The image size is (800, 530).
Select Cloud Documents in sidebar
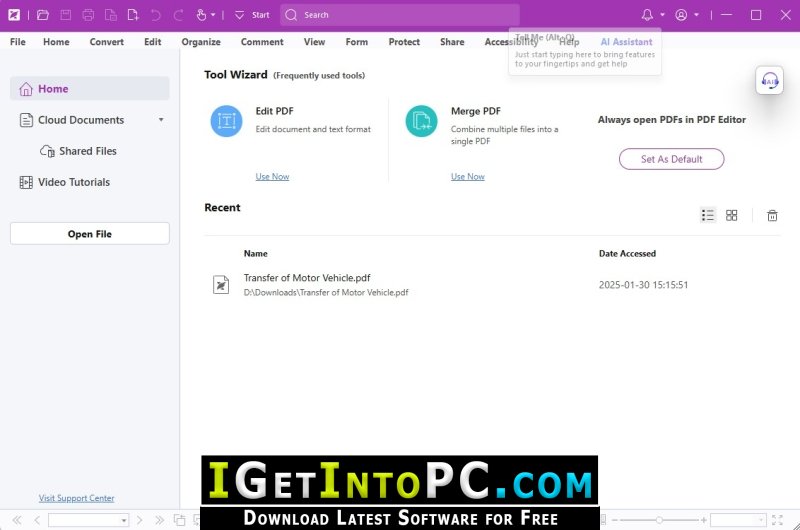click(x=81, y=120)
